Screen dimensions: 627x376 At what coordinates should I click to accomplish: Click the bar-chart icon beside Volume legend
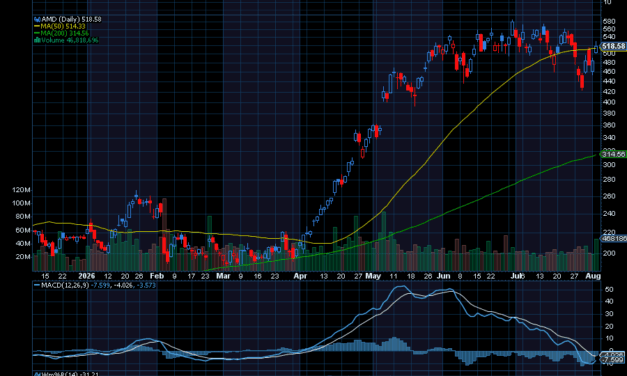point(37,40)
